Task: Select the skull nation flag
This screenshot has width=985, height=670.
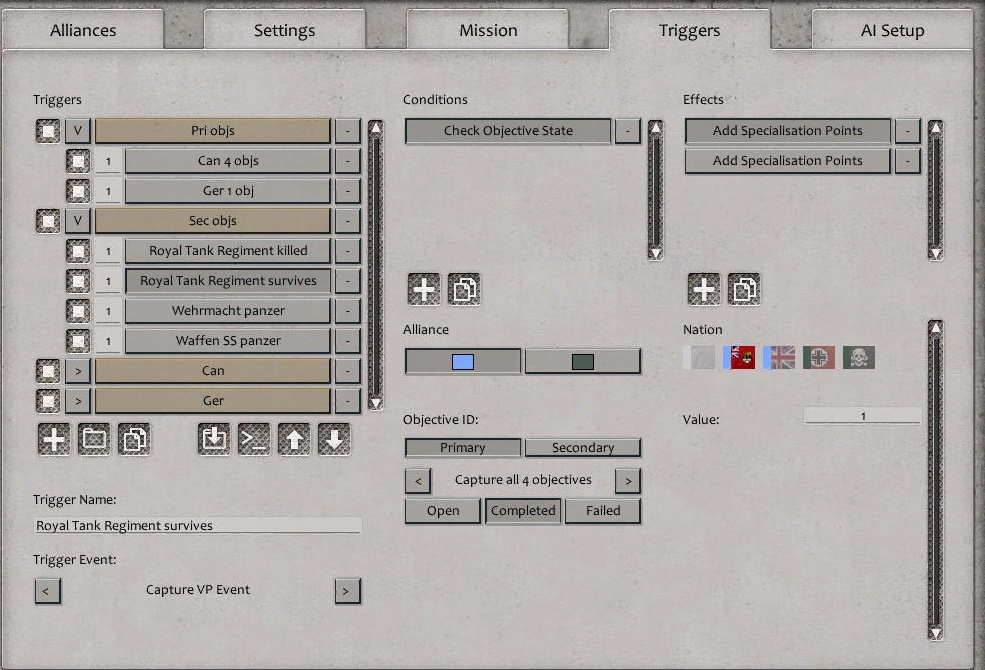Action: click(858, 356)
